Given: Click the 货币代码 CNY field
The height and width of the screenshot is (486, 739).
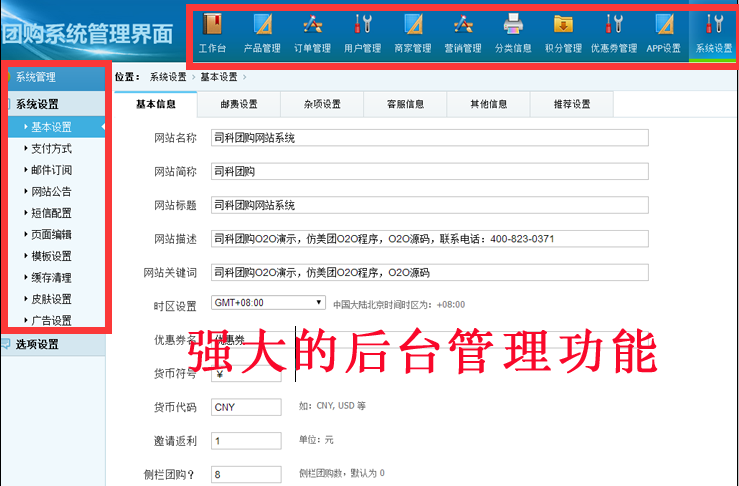Looking at the screenshot, I should (246, 407).
